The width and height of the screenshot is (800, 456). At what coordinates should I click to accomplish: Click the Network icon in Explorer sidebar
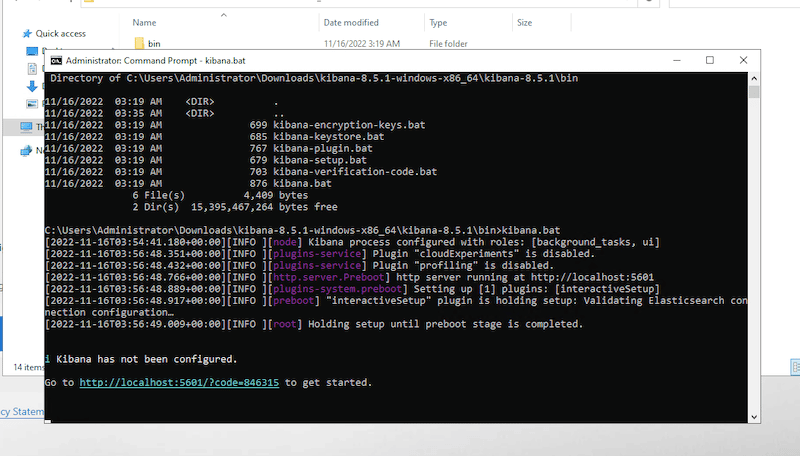(x=26, y=150)
